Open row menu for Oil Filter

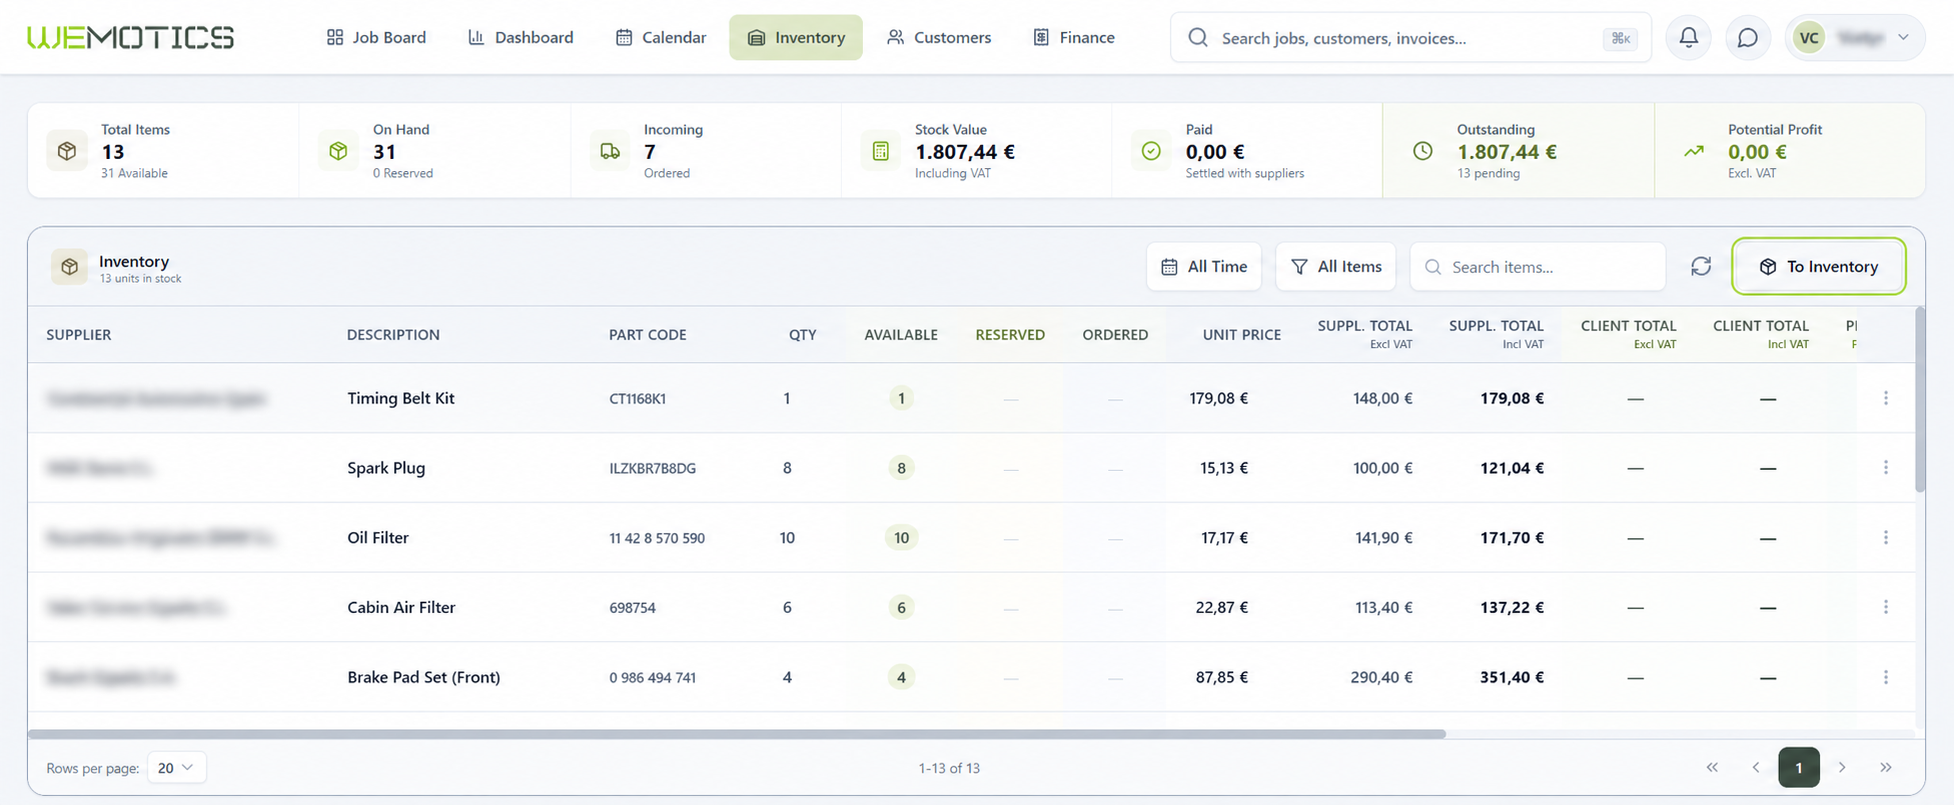point(1886,537)
